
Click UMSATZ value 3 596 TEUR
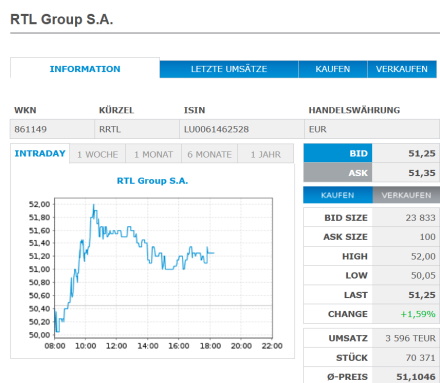click(x=410, y=338)
